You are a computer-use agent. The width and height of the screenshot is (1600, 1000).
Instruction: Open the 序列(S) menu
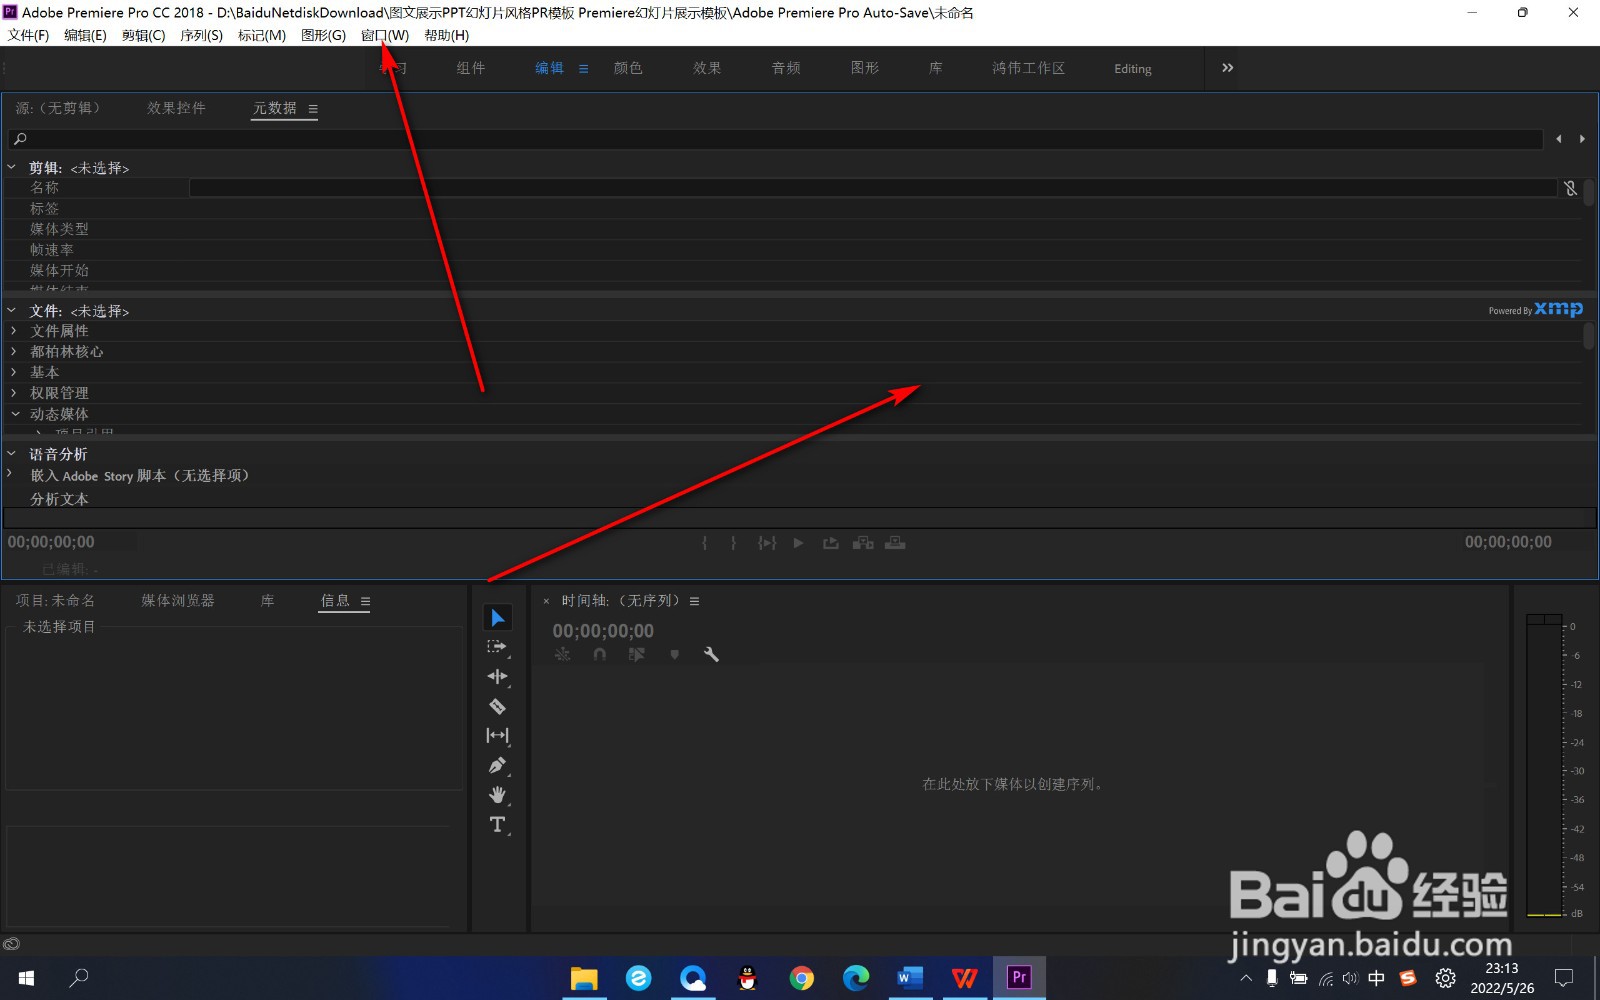click(201, 35)
